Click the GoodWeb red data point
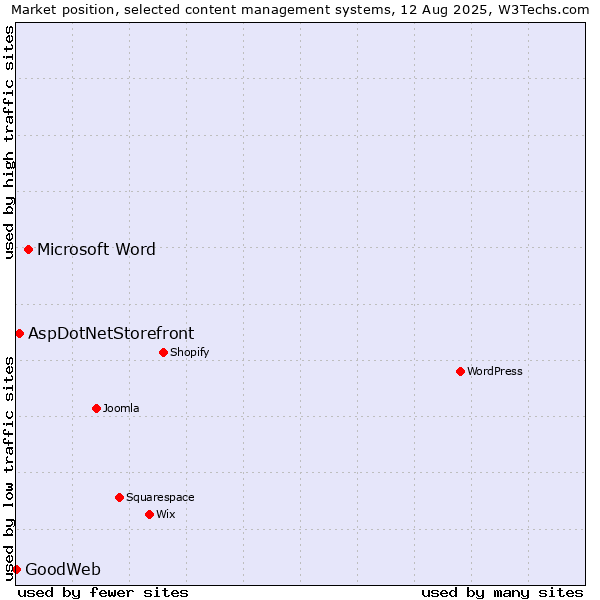The image size is (600, 600). click(x=16, y=569)
